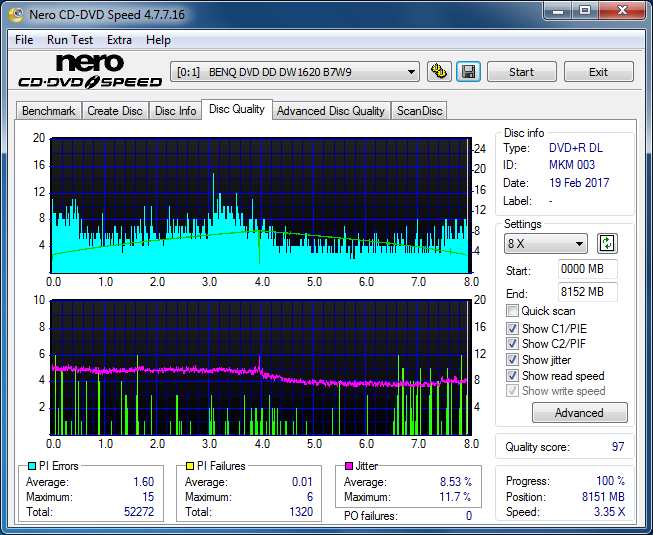
Task: Click the refresh speed settings icon
Action: click(x=607, y=244)
